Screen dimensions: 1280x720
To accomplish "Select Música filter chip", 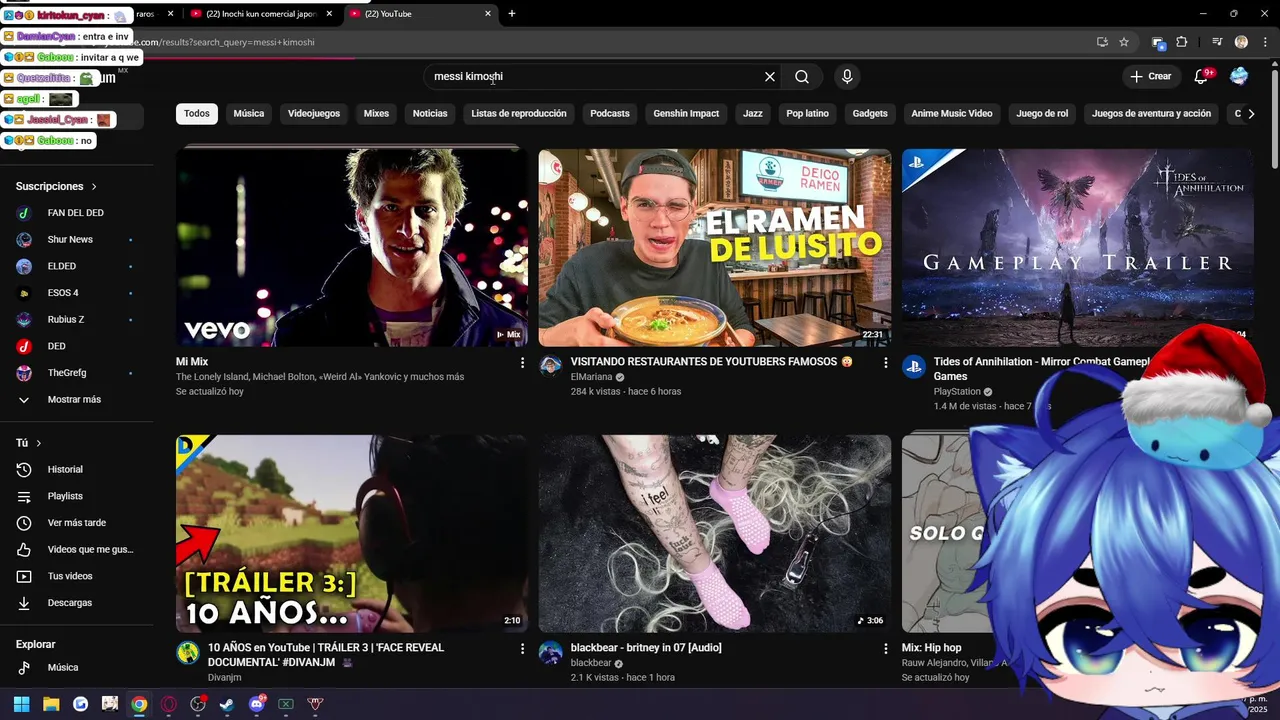I will click(249, 114).
